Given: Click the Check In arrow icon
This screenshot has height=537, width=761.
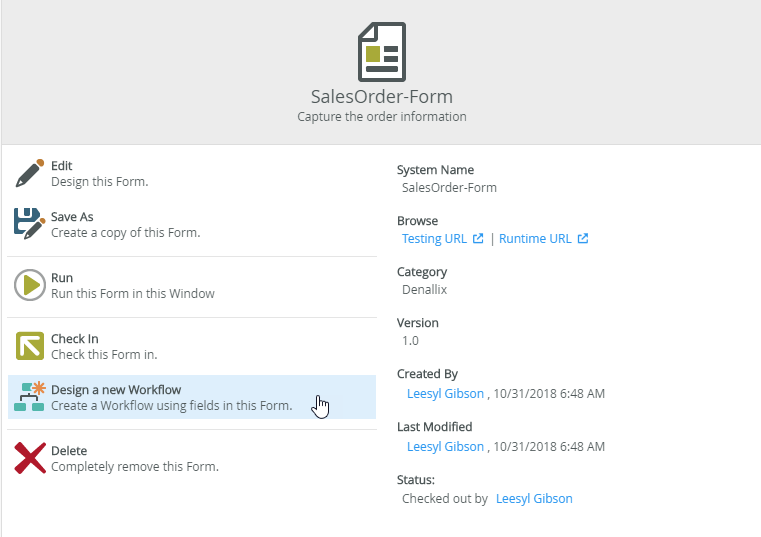Looking at the screenshot, I should (x=30, y=346).
